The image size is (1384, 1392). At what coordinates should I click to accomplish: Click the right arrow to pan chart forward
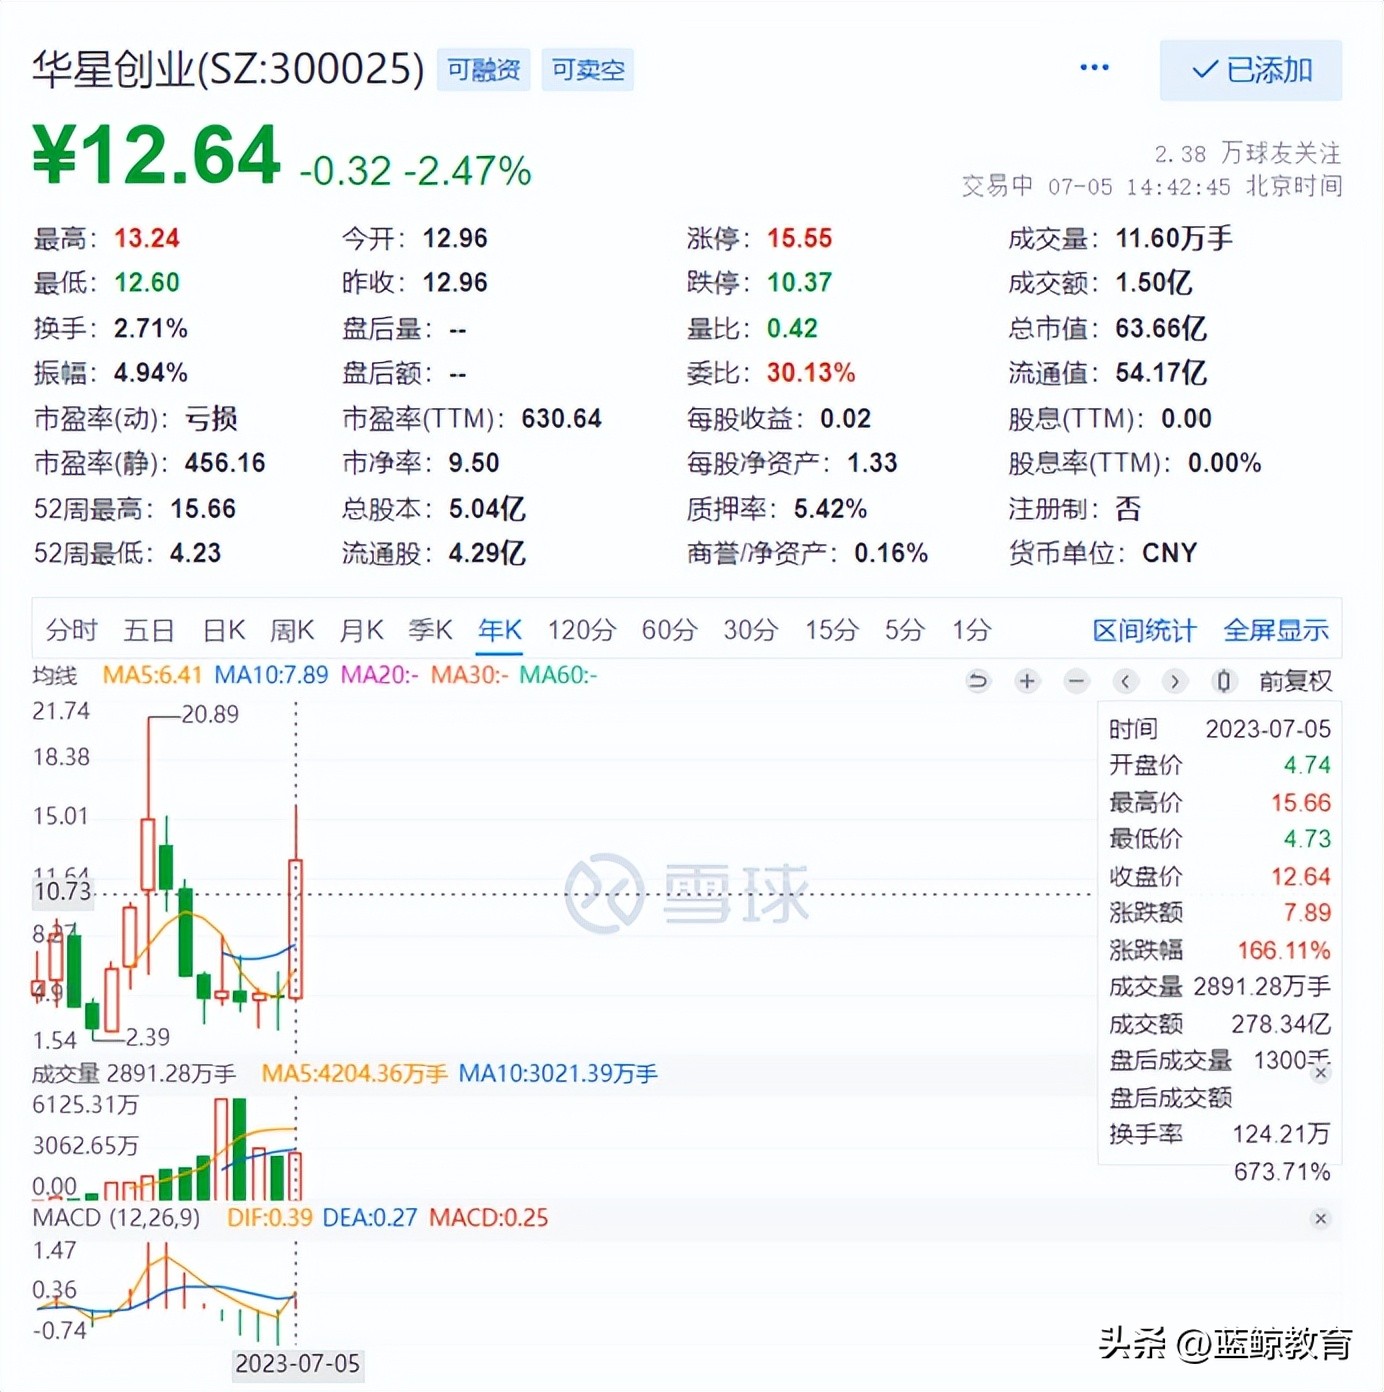click(1176, 681)
